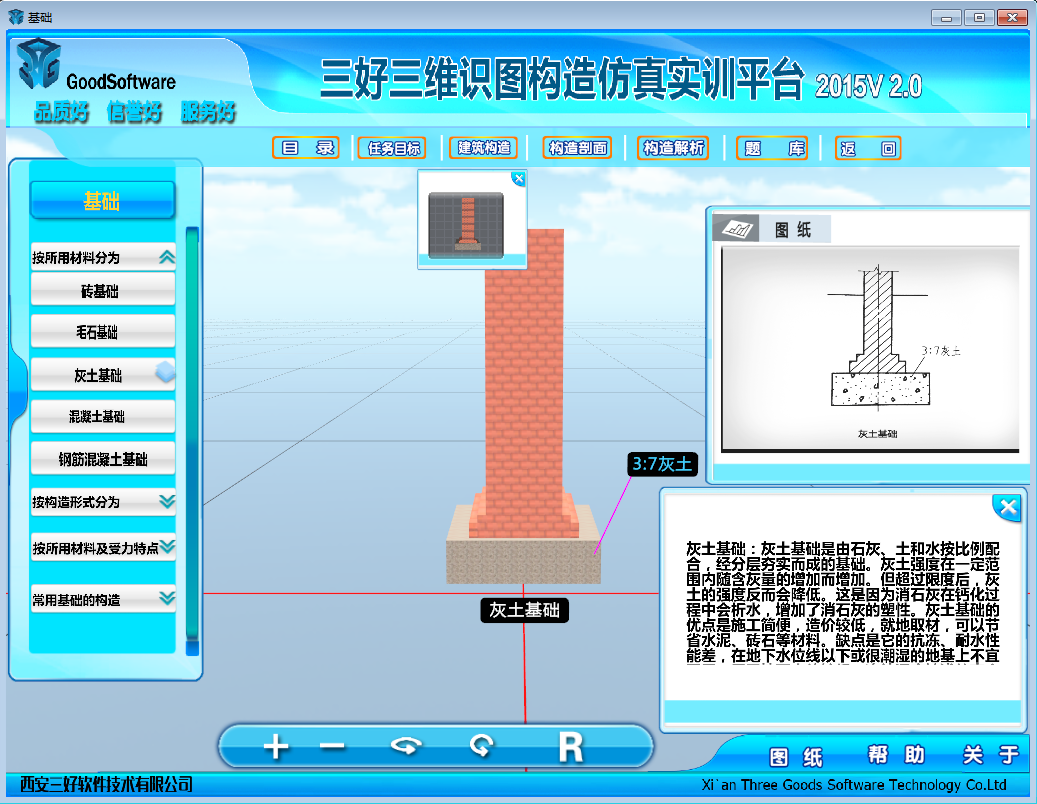Select the 砖基础 foundation type

(103, 291)
